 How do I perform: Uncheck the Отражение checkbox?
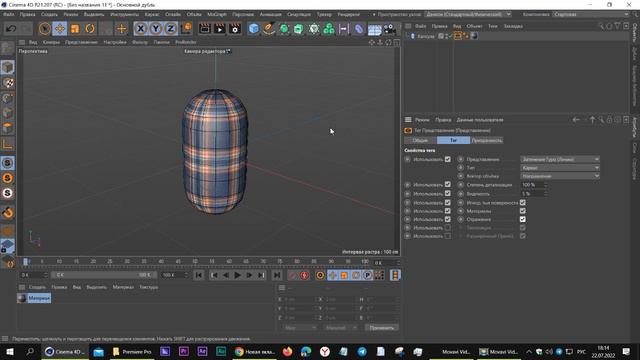tap(522, 219)
